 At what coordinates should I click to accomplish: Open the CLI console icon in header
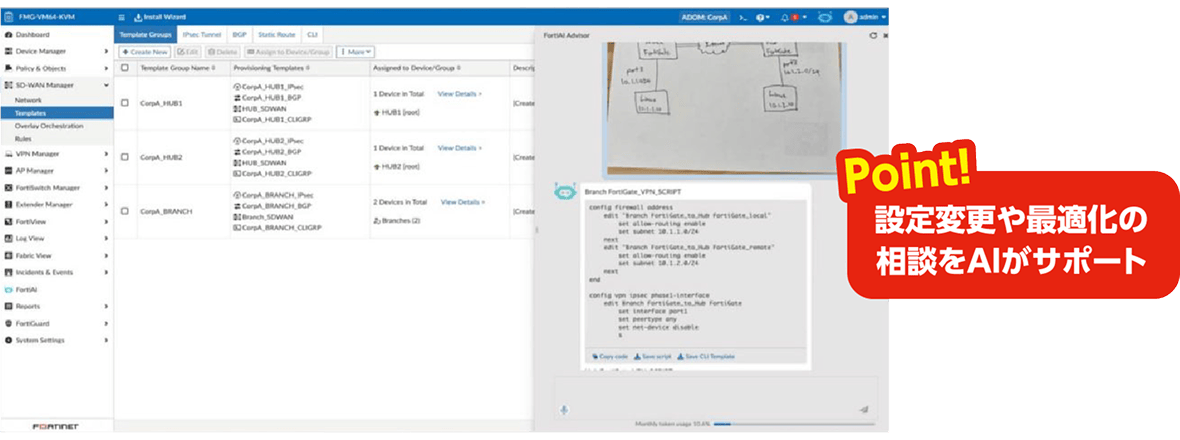tap(743, 17)
